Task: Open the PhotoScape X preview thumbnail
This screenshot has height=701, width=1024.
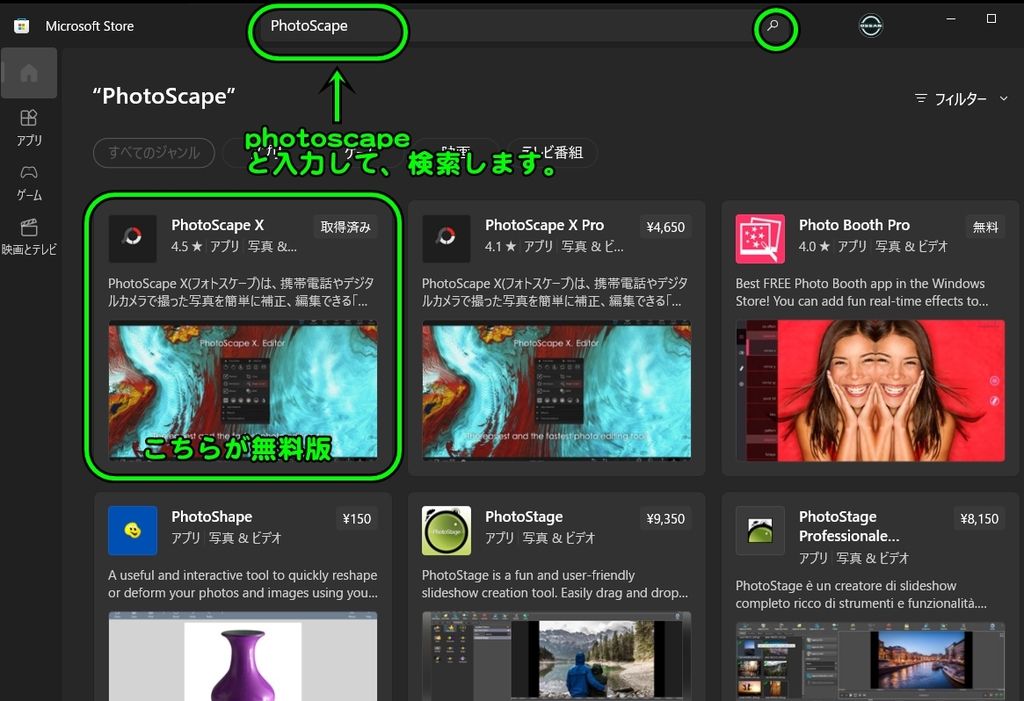Action: (243, 390)
